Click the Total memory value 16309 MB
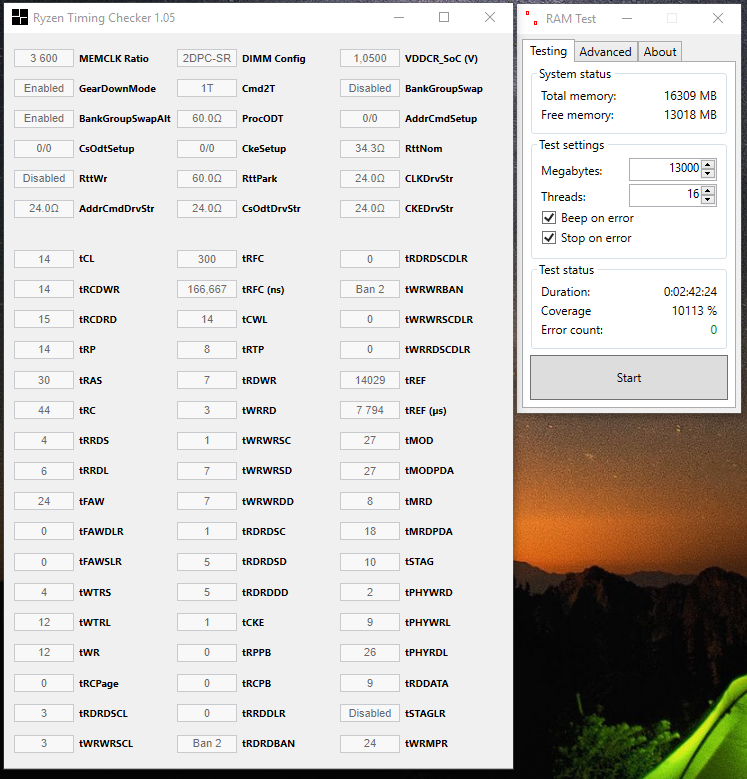 [x=690, y=96]
